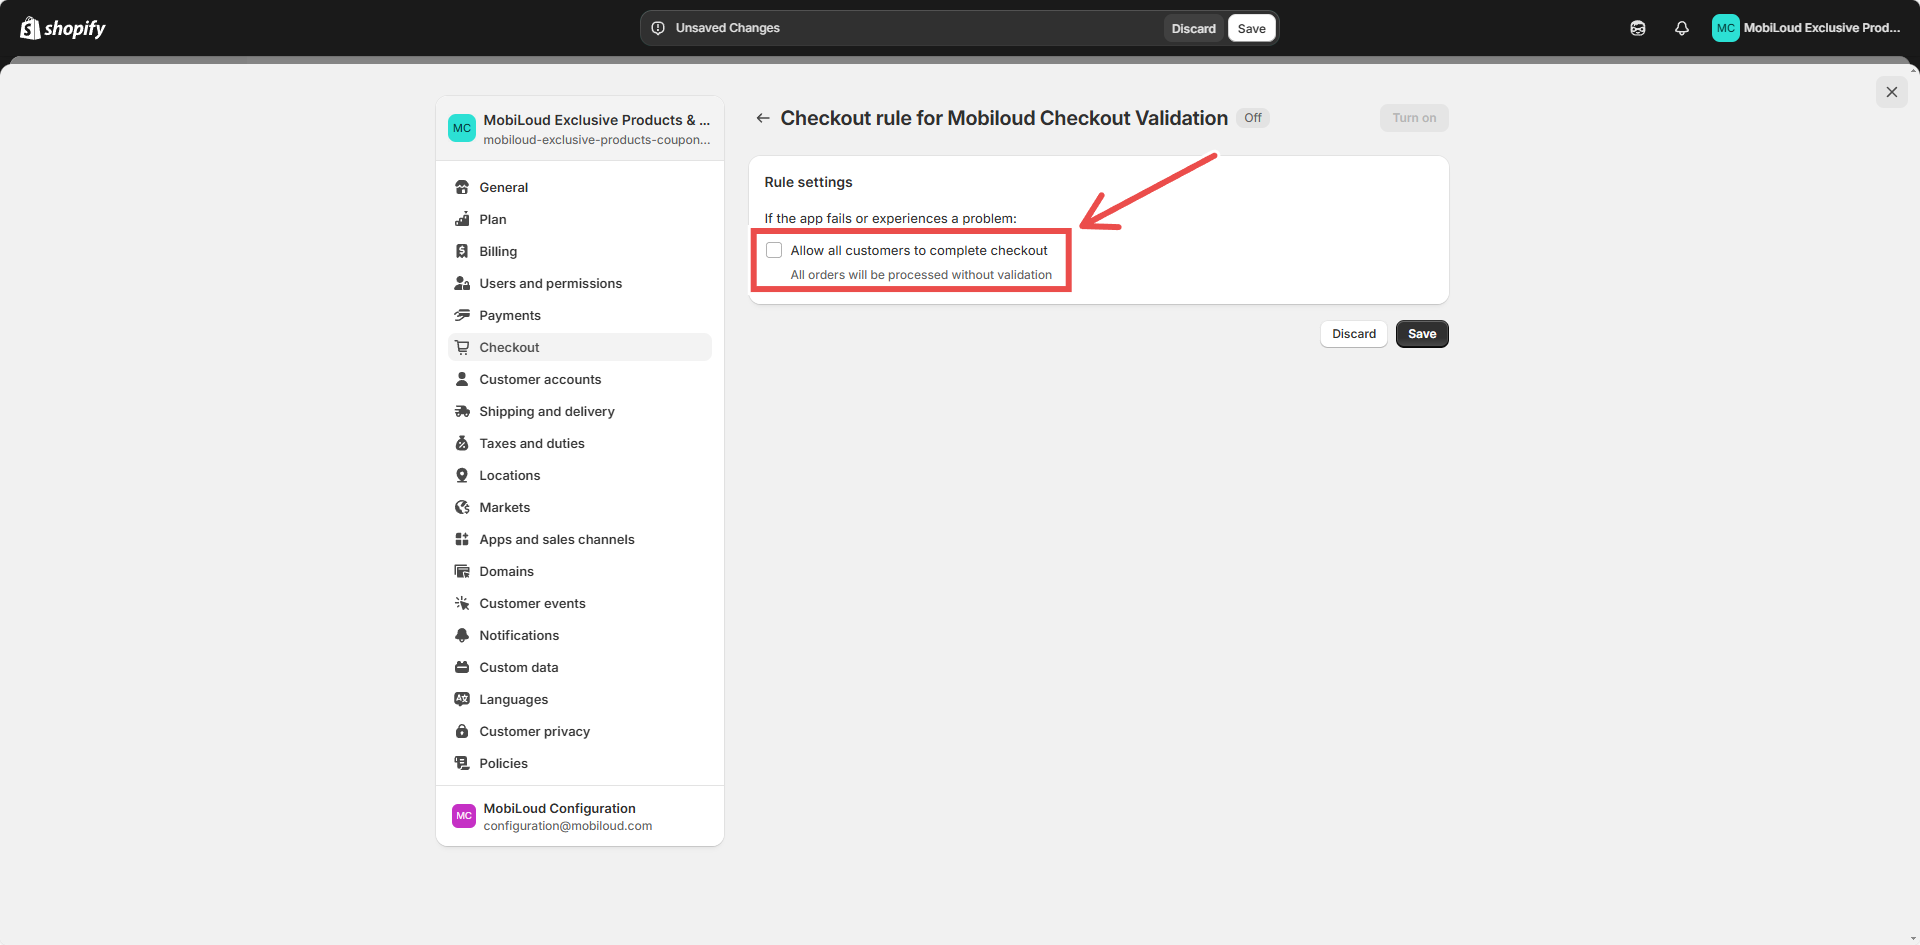1920x945 pixels.
Task: Click the Billing receipt icon
Action: tap(462, 251)
